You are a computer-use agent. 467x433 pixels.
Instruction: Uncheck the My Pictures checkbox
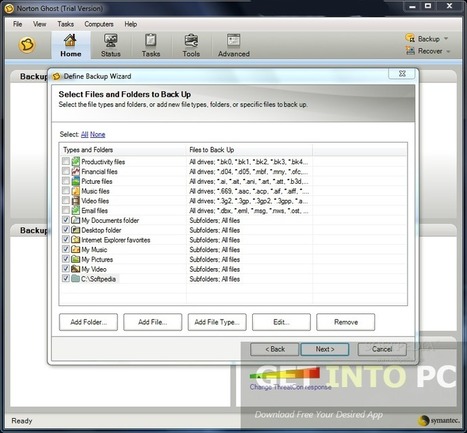pyautogui.click(x=66, y=259)
